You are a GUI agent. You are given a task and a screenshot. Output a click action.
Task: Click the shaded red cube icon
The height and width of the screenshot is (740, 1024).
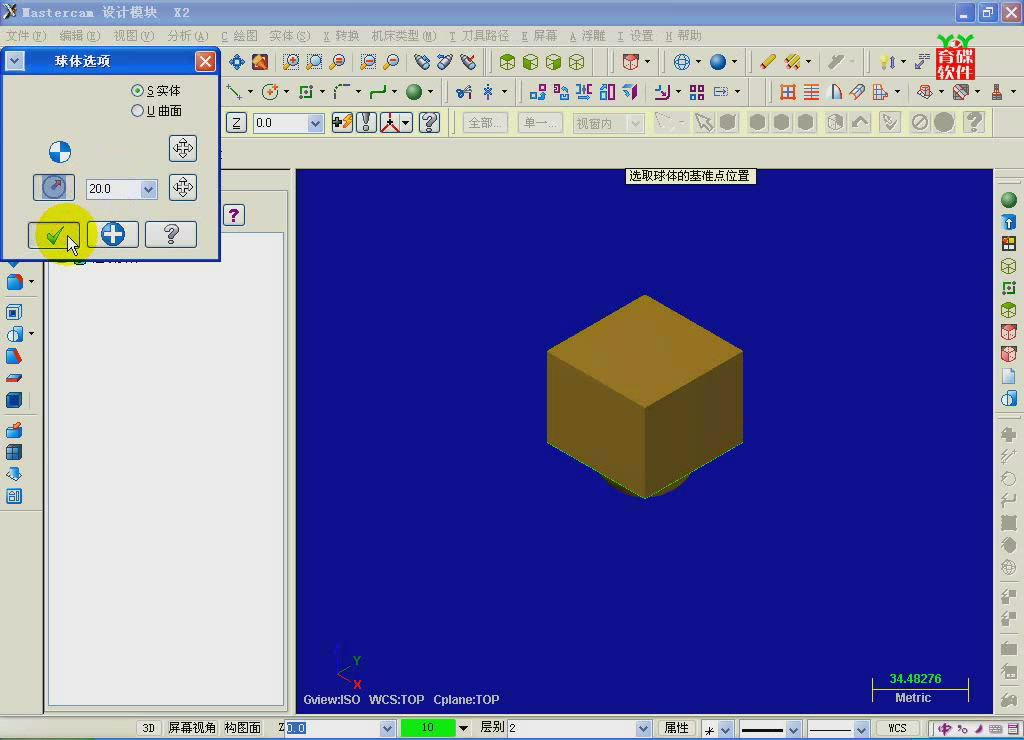(x=630, y=62)
